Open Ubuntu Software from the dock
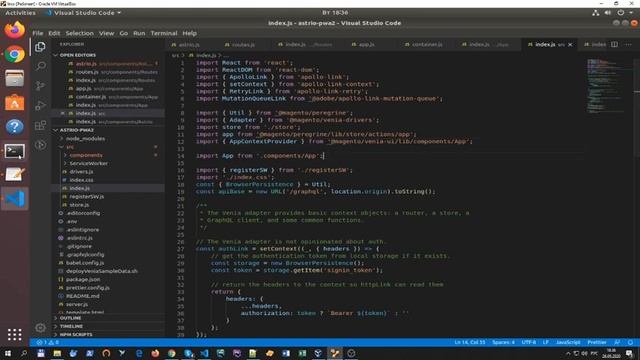Image resolution: width=640 pixels, height=360 pixels. pos(15,103)
